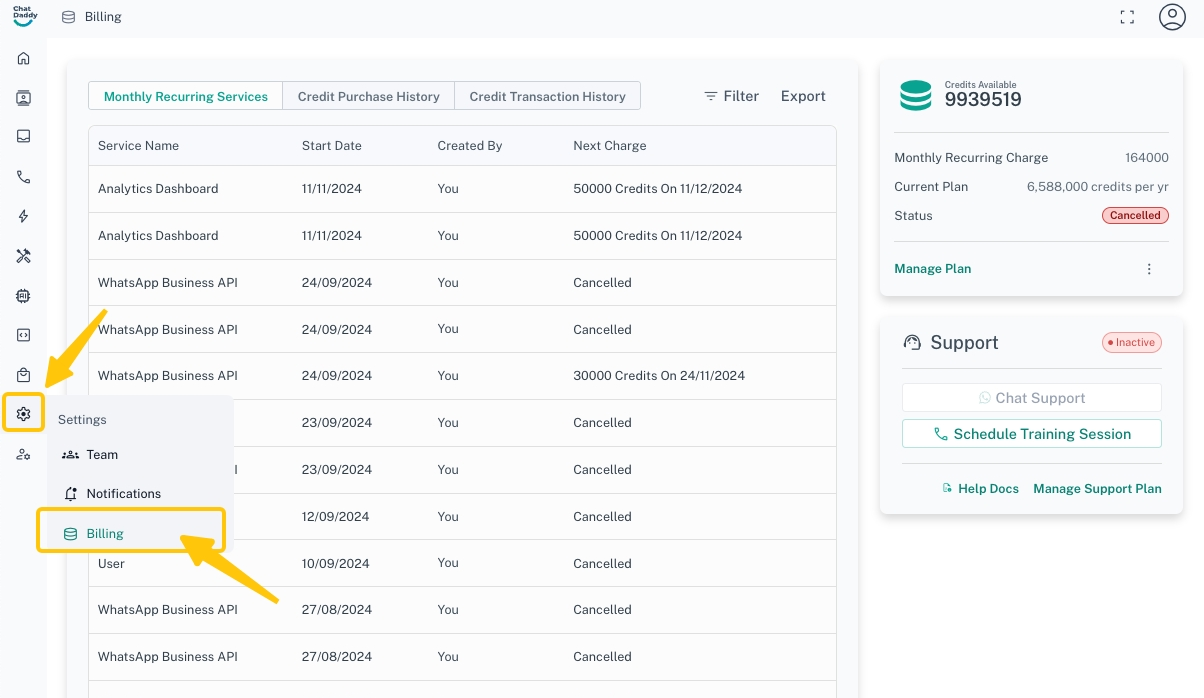The height and width of the screenshot is (698, 1204).
Task: Click the settings gear icon in sidebar
Action: 24,414
